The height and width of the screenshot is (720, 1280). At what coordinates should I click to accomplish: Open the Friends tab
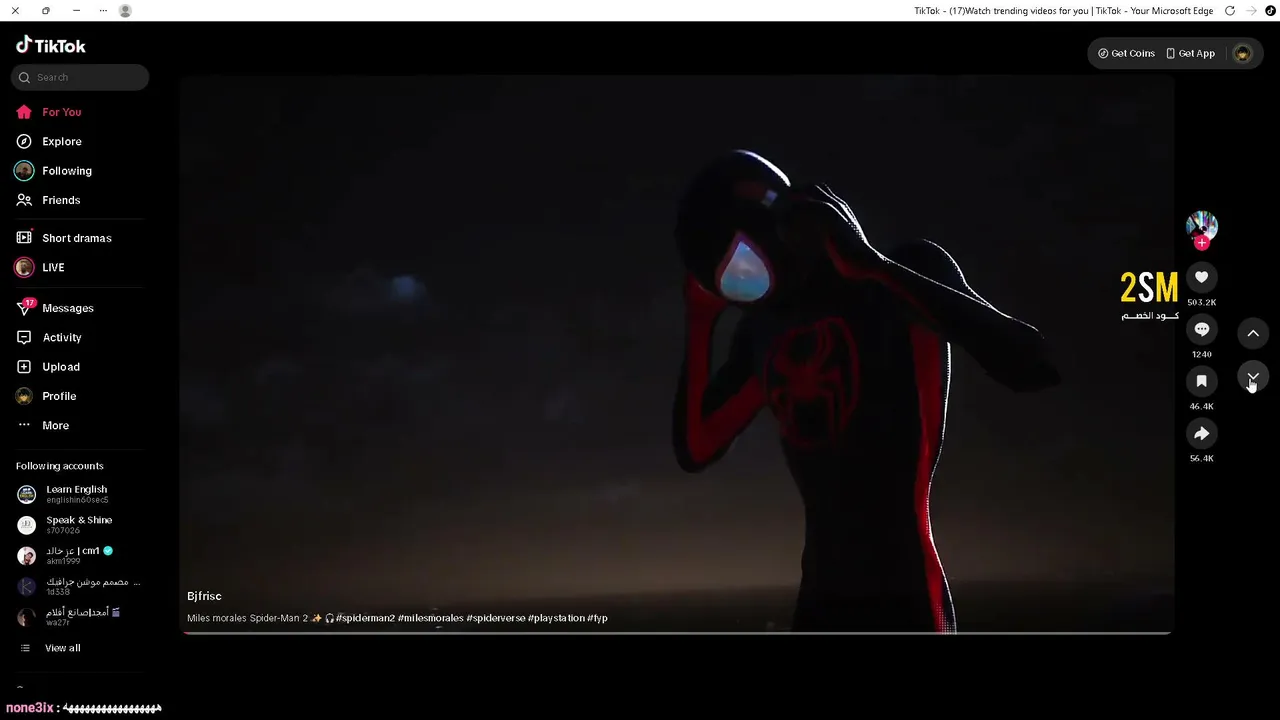[61, 200]
